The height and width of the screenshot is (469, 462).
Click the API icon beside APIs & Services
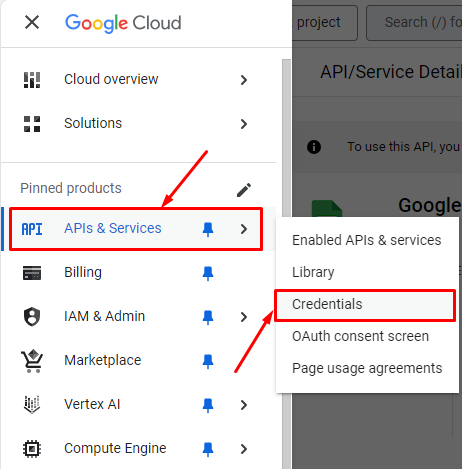click(32, 229)
